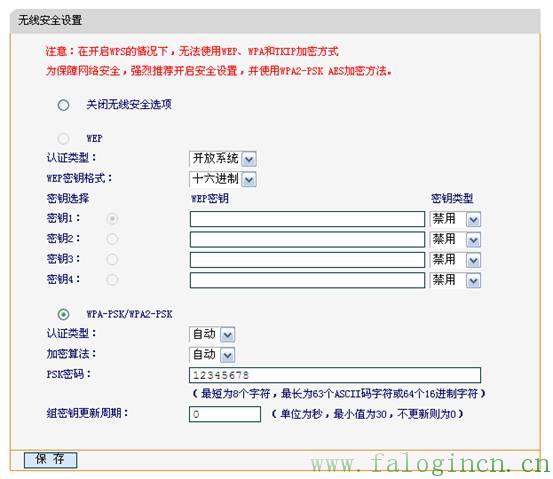Click the WEP密钥格式 label
This screenshot has height=479, width=553.
point(79,178)
